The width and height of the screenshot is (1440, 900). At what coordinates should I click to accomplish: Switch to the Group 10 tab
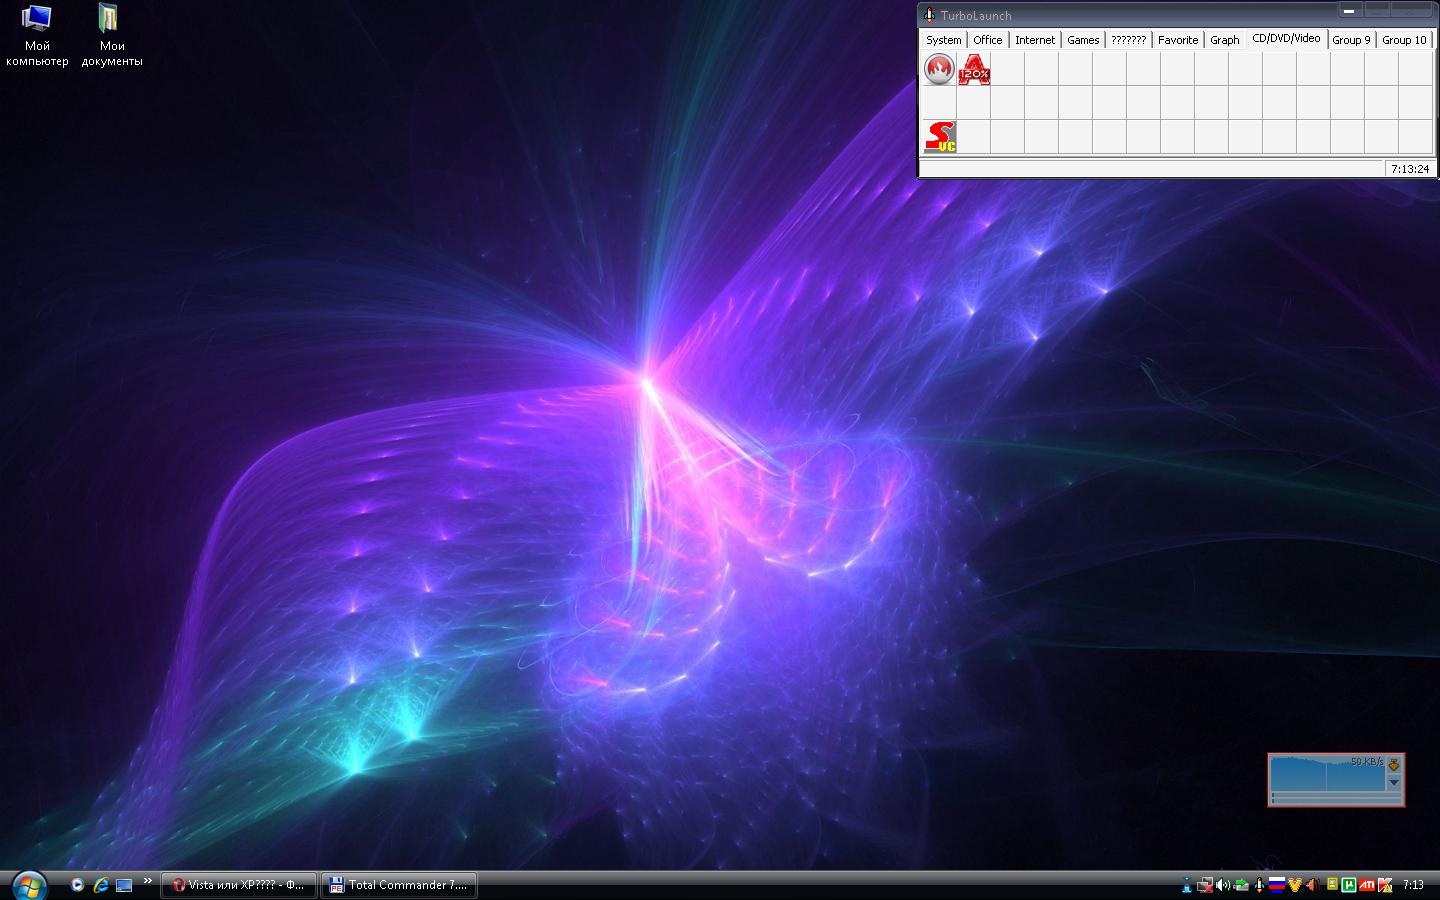click(x=1404, y=40)
